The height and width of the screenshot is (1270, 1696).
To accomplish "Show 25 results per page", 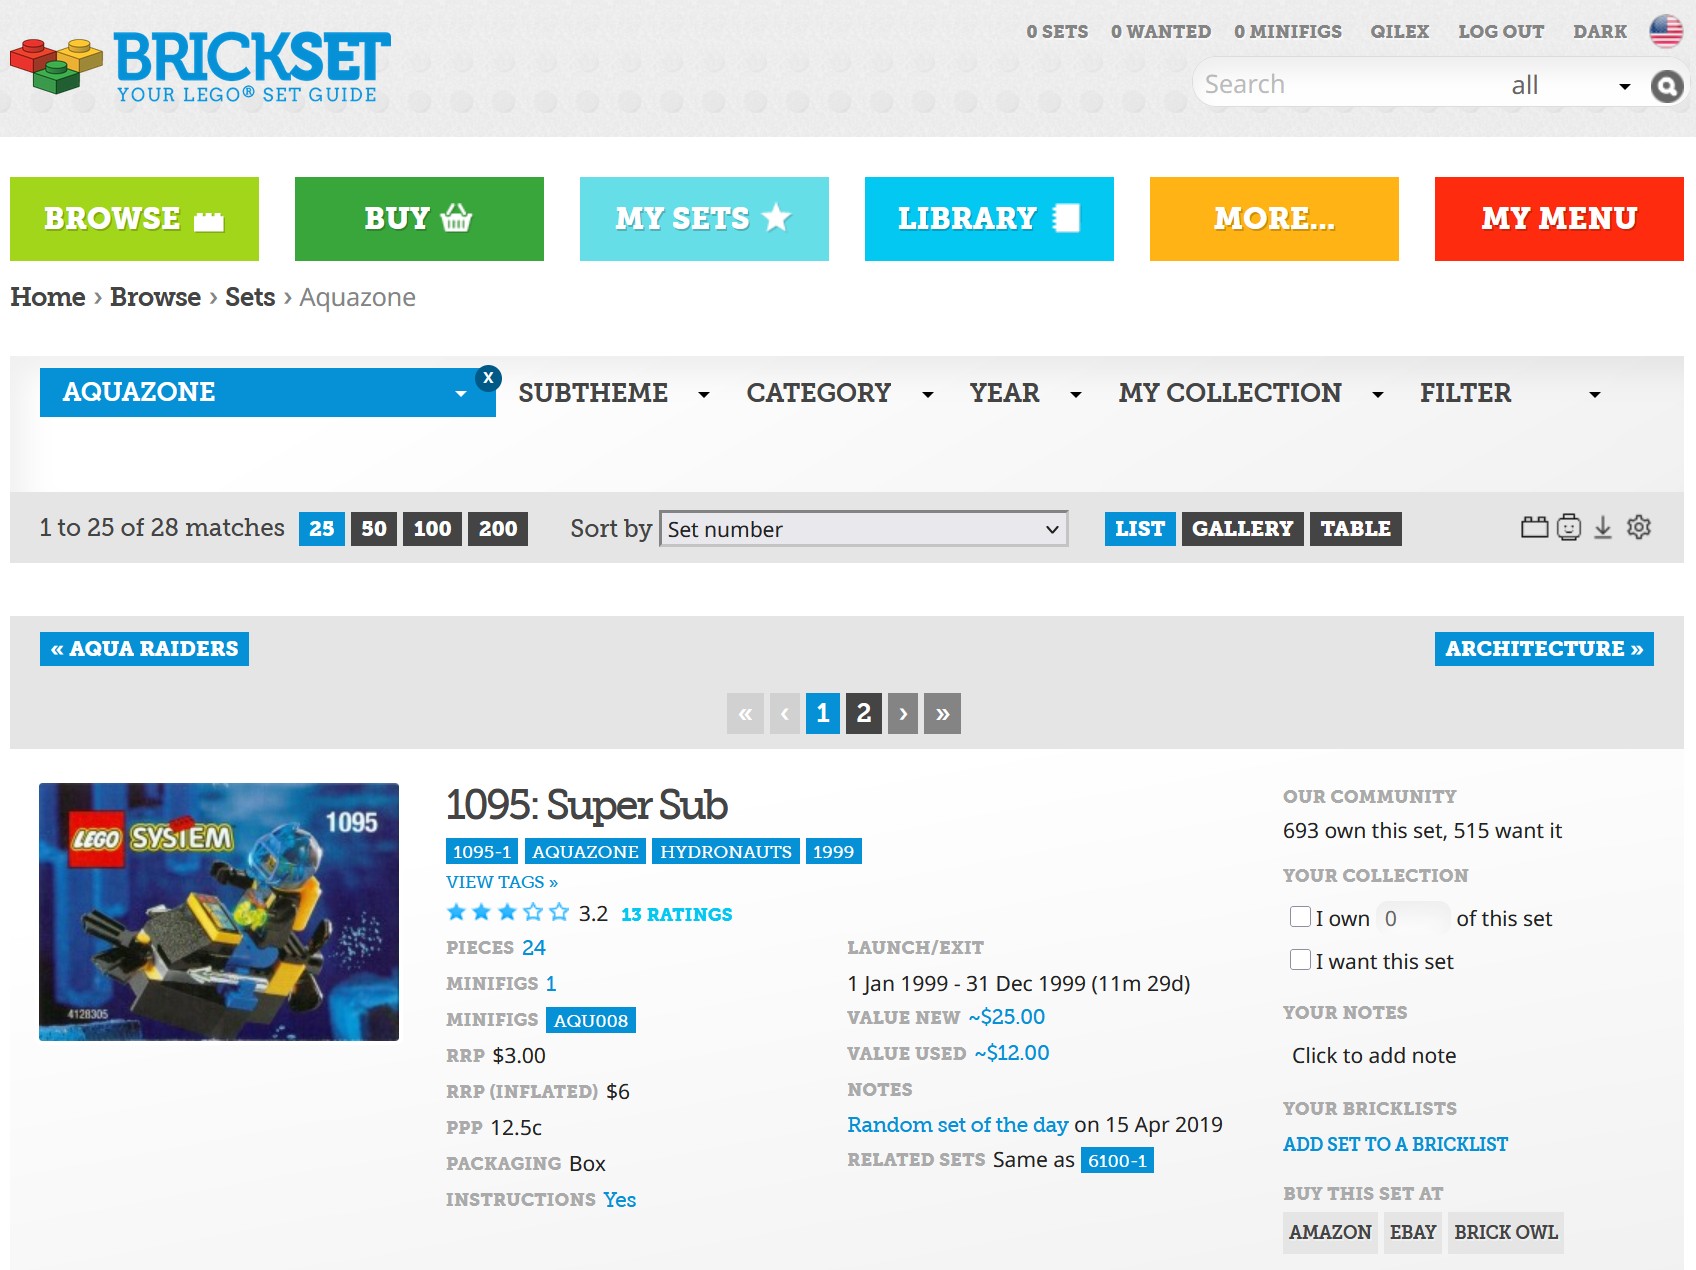I will coord(322,529).
